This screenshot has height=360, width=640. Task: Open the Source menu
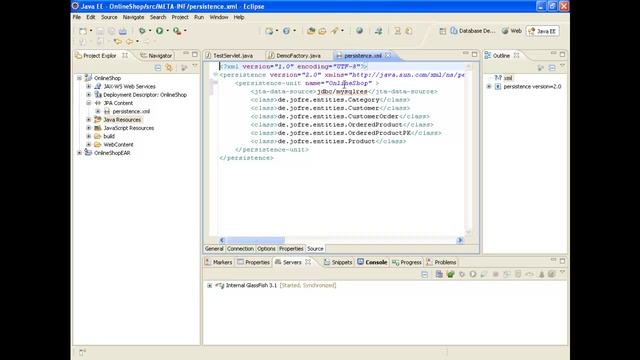point(109,17)
